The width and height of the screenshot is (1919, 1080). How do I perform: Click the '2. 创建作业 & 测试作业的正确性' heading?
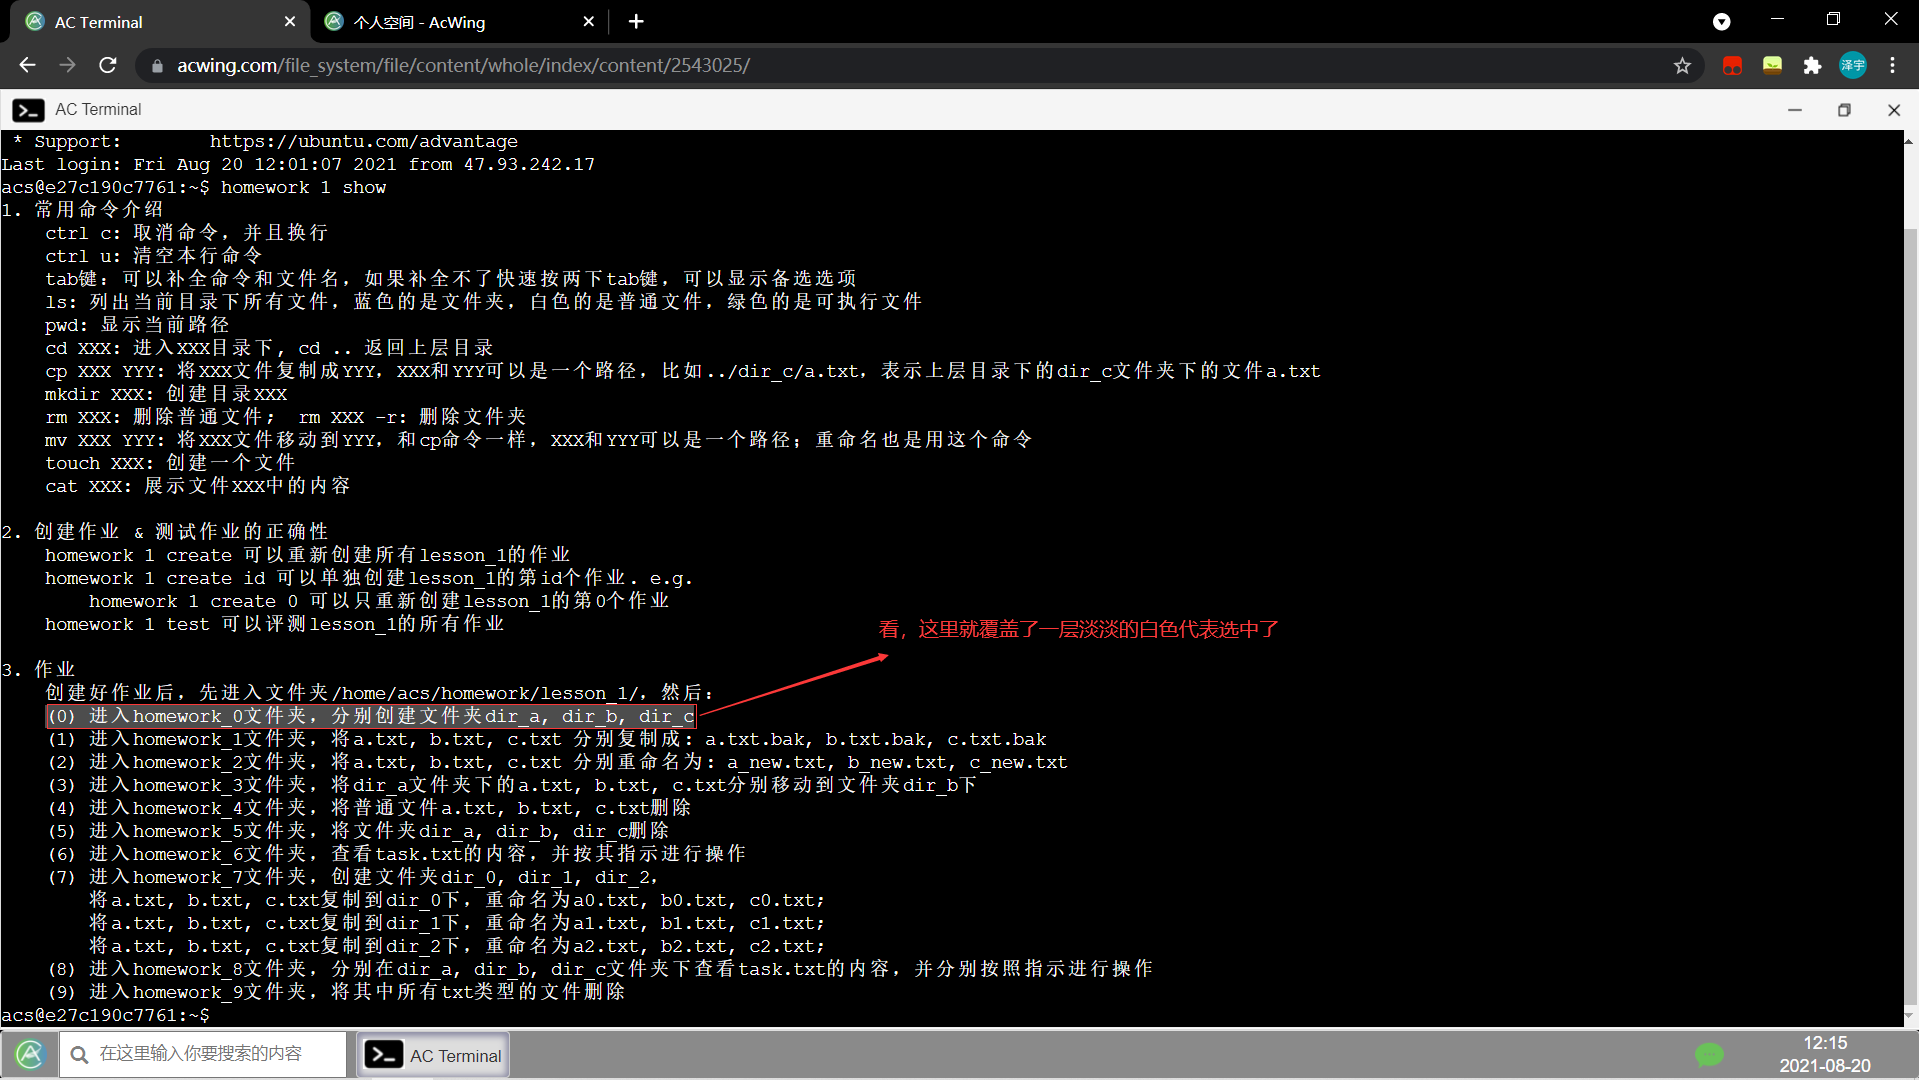(165, 532)
